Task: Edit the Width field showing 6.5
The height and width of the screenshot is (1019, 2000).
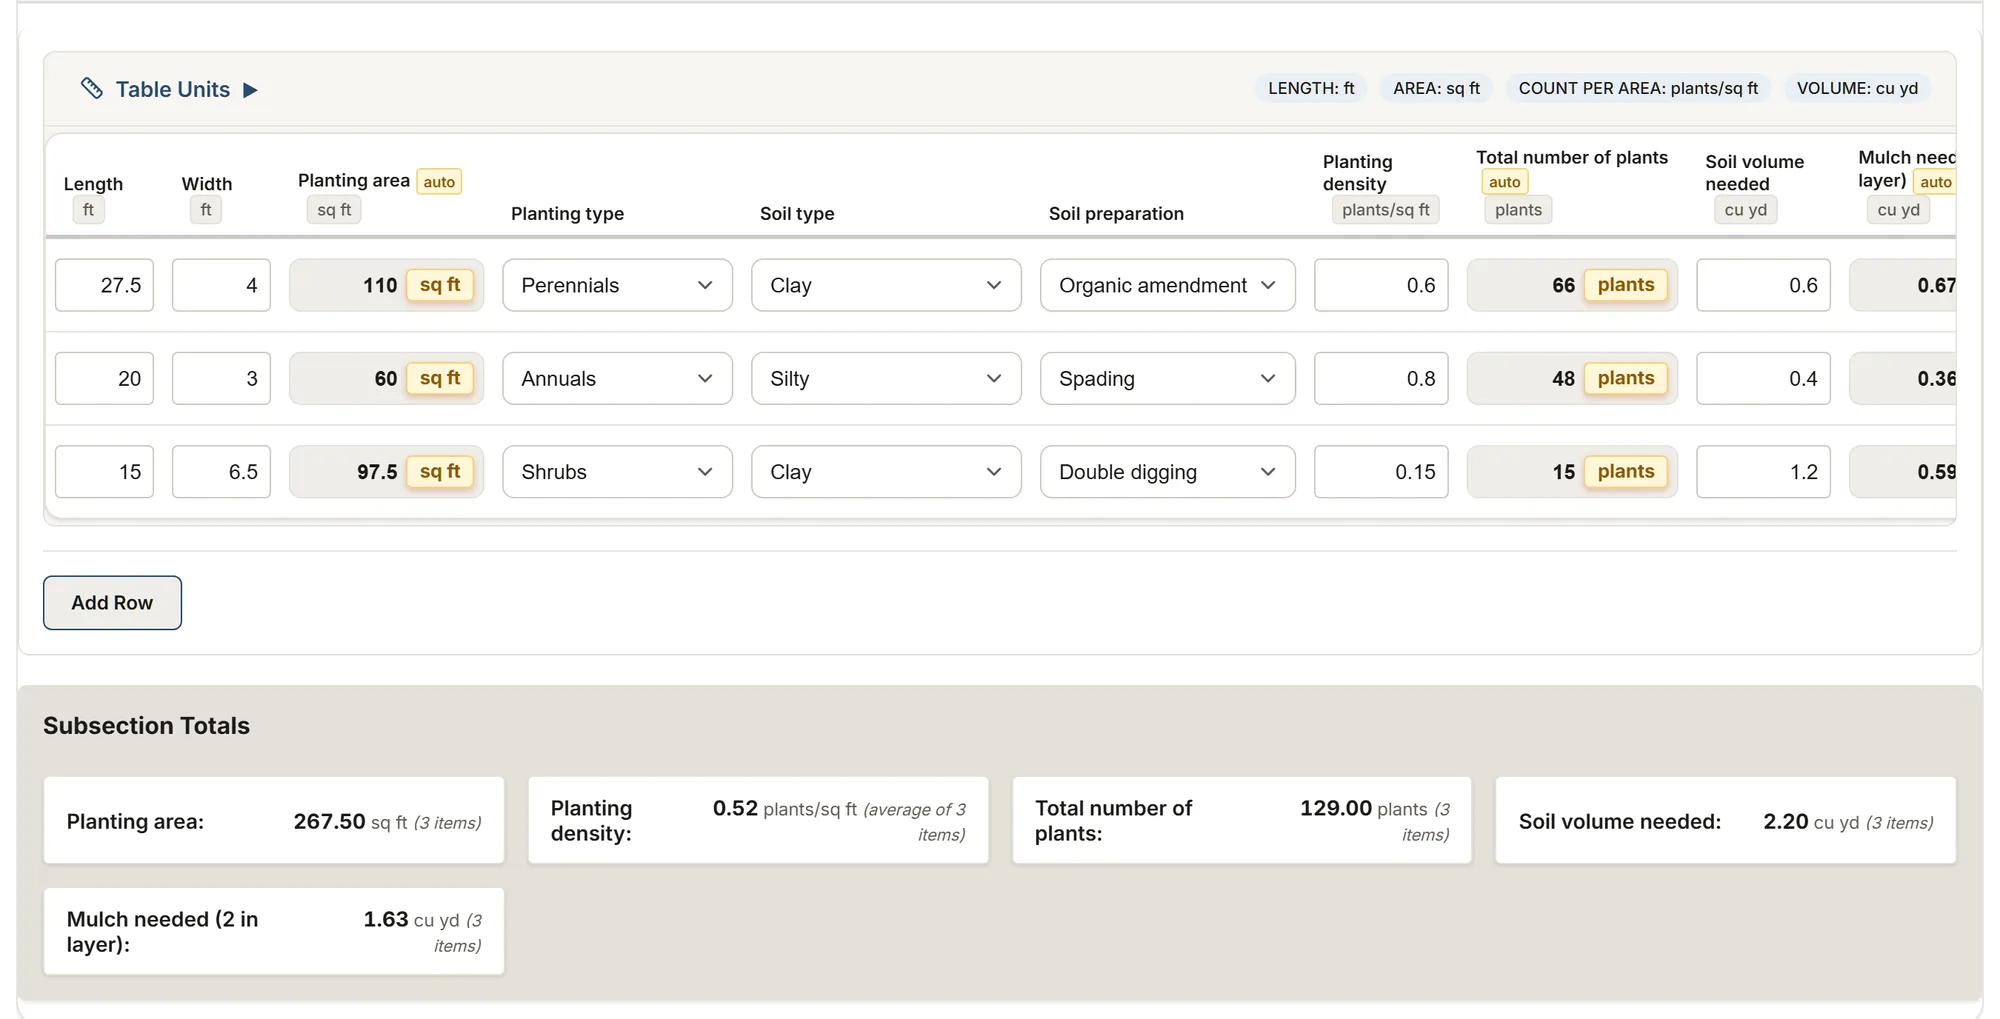Action: pyautogui.click(x=221, y=471)
